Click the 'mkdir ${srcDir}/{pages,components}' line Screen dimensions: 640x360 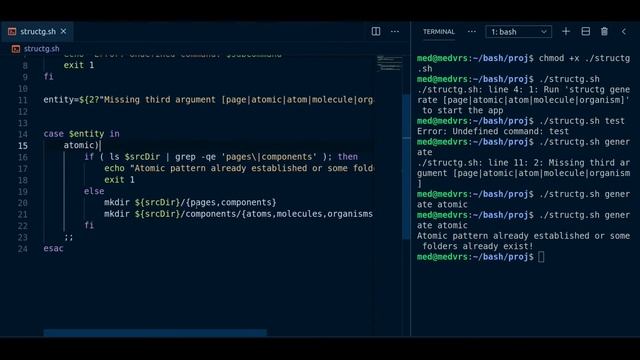pyautogui.click(x=190, y=202)
